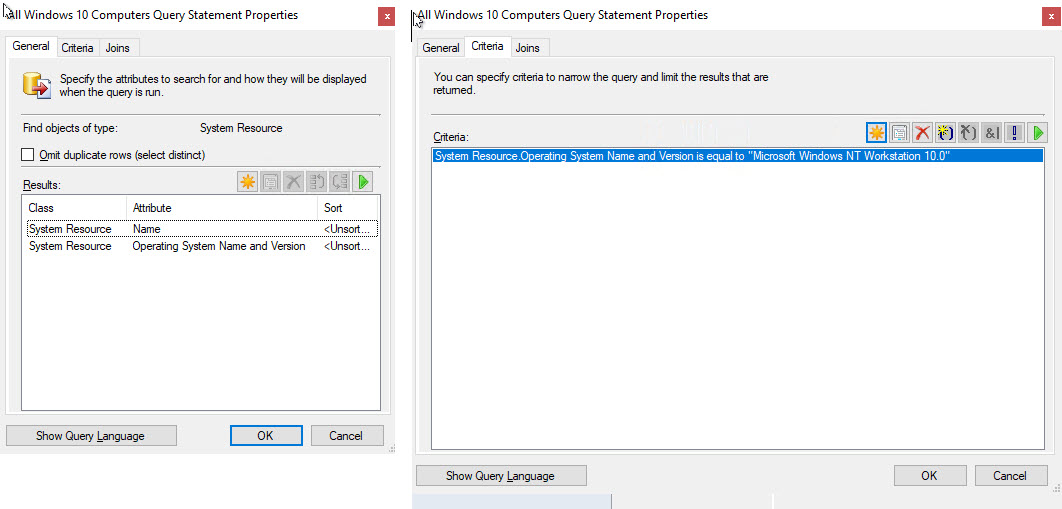1062x509 pixels.
Task: Switch to Joins tab in the Criteria dialog
Action: coord(528,48)
